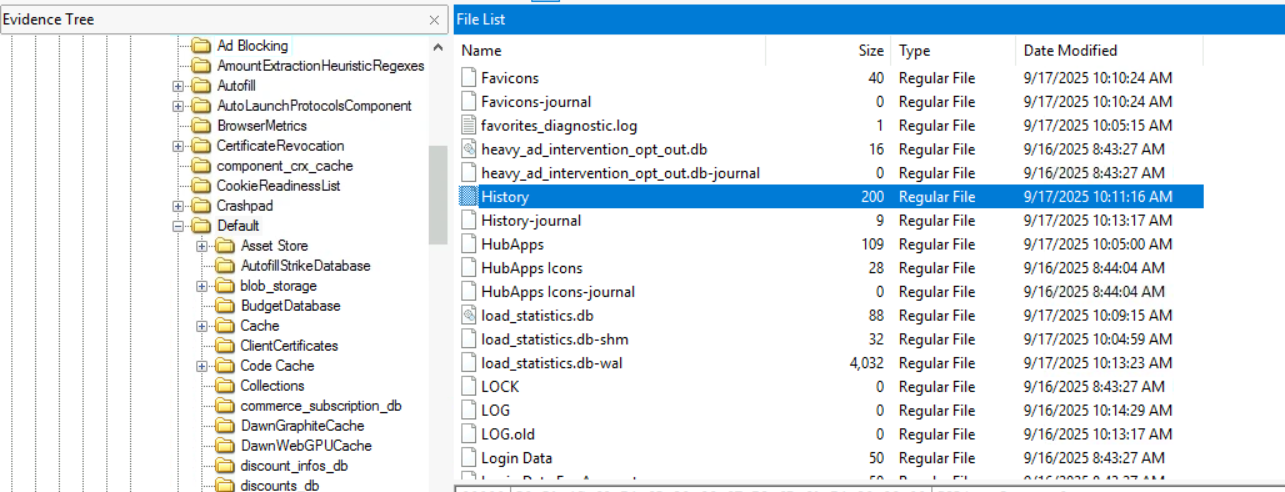Select the Autofill folder label
Image resolution: width=1285 pixels, height=492 pixels.
[236, 86]
